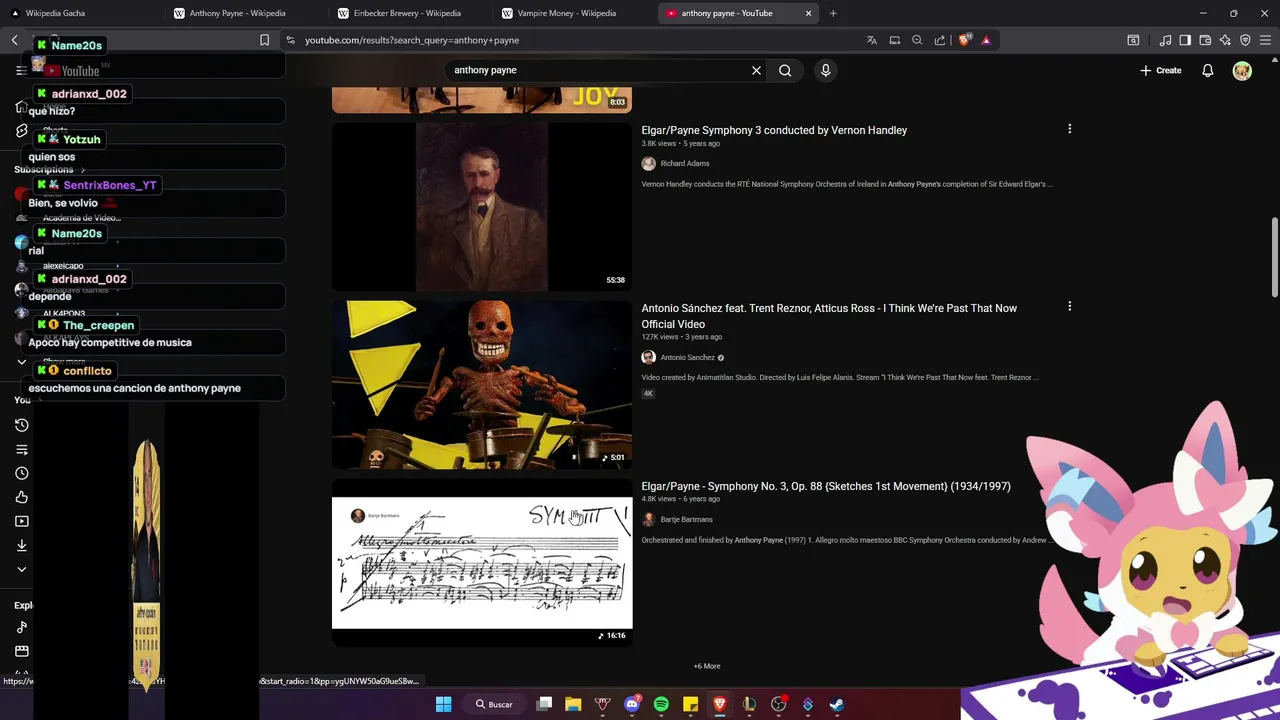Open Brave Wallet icon
The height and width of the screenshot is (720, 1280).
[x=1205, y=40]
